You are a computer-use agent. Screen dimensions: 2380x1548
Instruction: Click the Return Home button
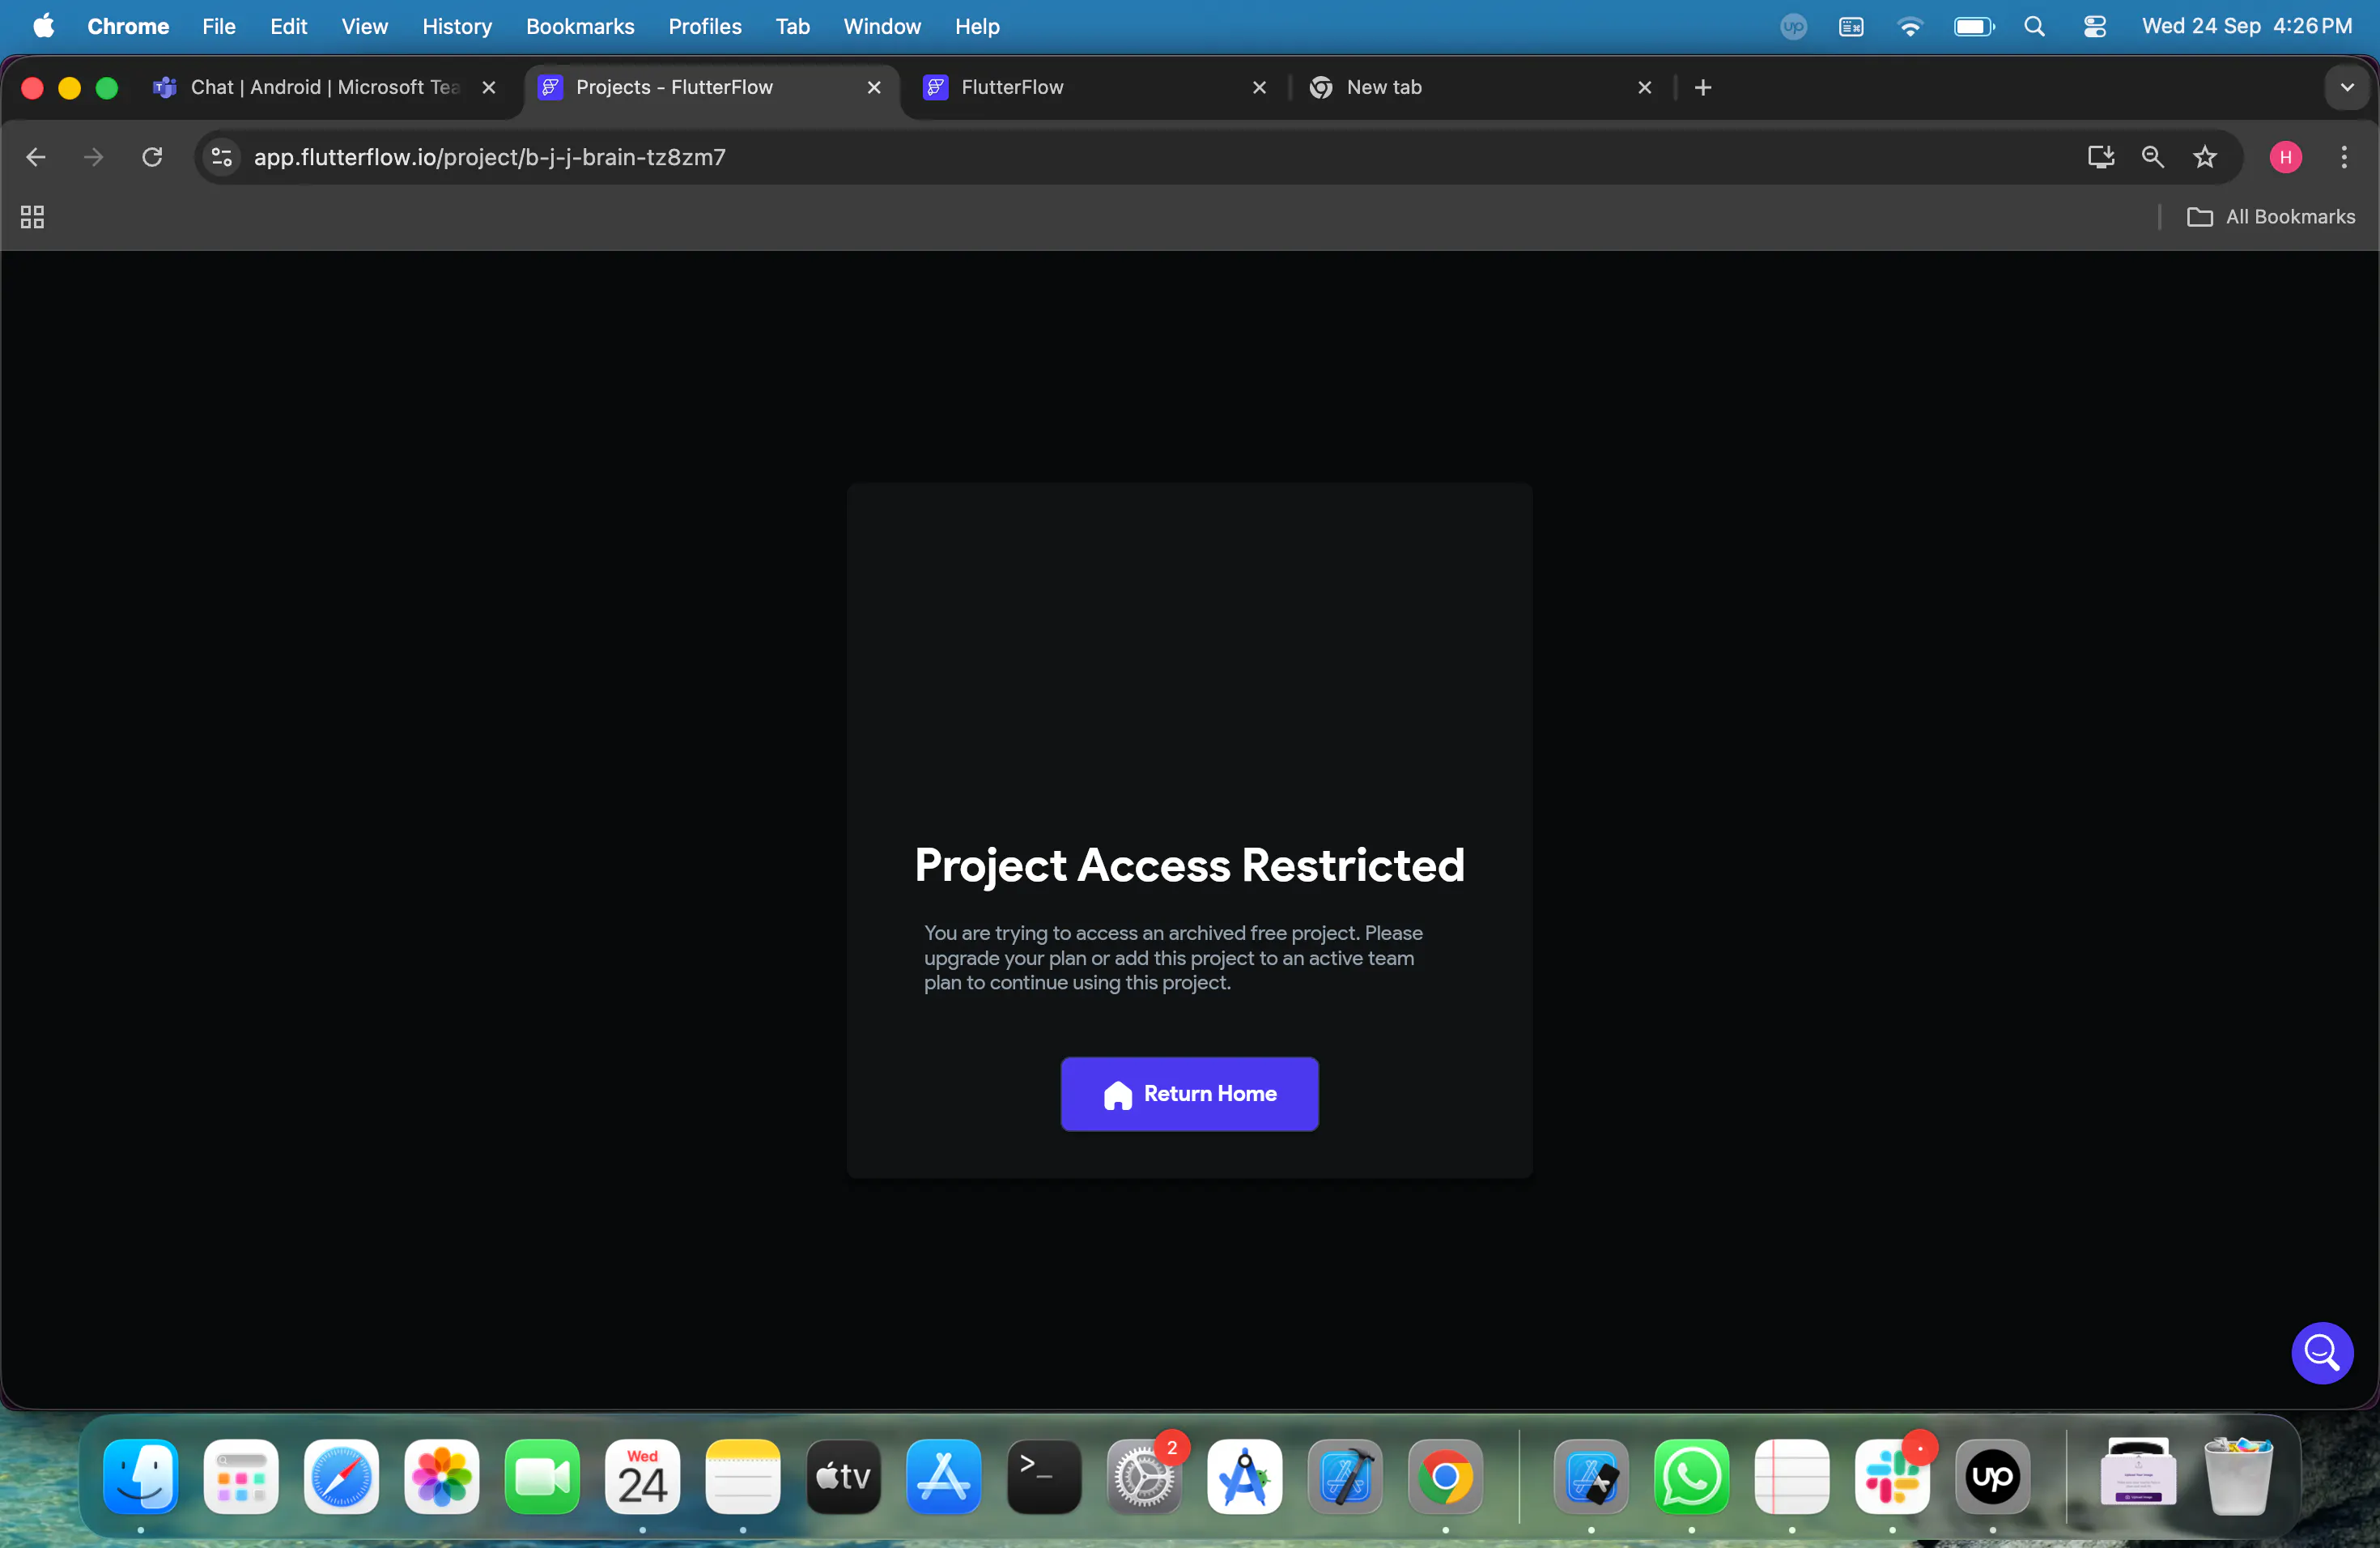pyautogui.click(x=1189, y=1093)
